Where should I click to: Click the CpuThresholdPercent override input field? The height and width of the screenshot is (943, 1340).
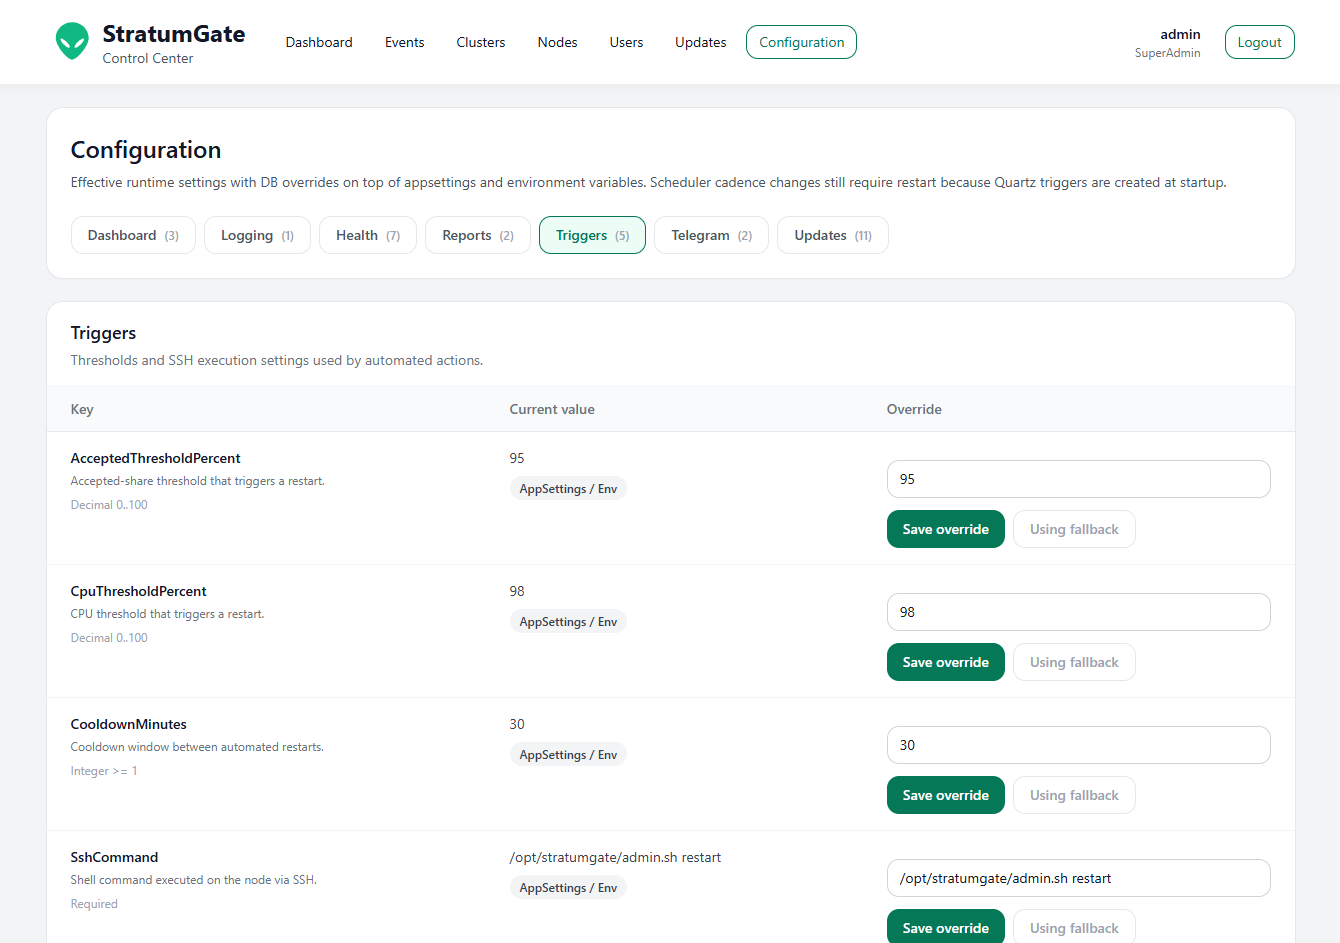click(1078, 612)
